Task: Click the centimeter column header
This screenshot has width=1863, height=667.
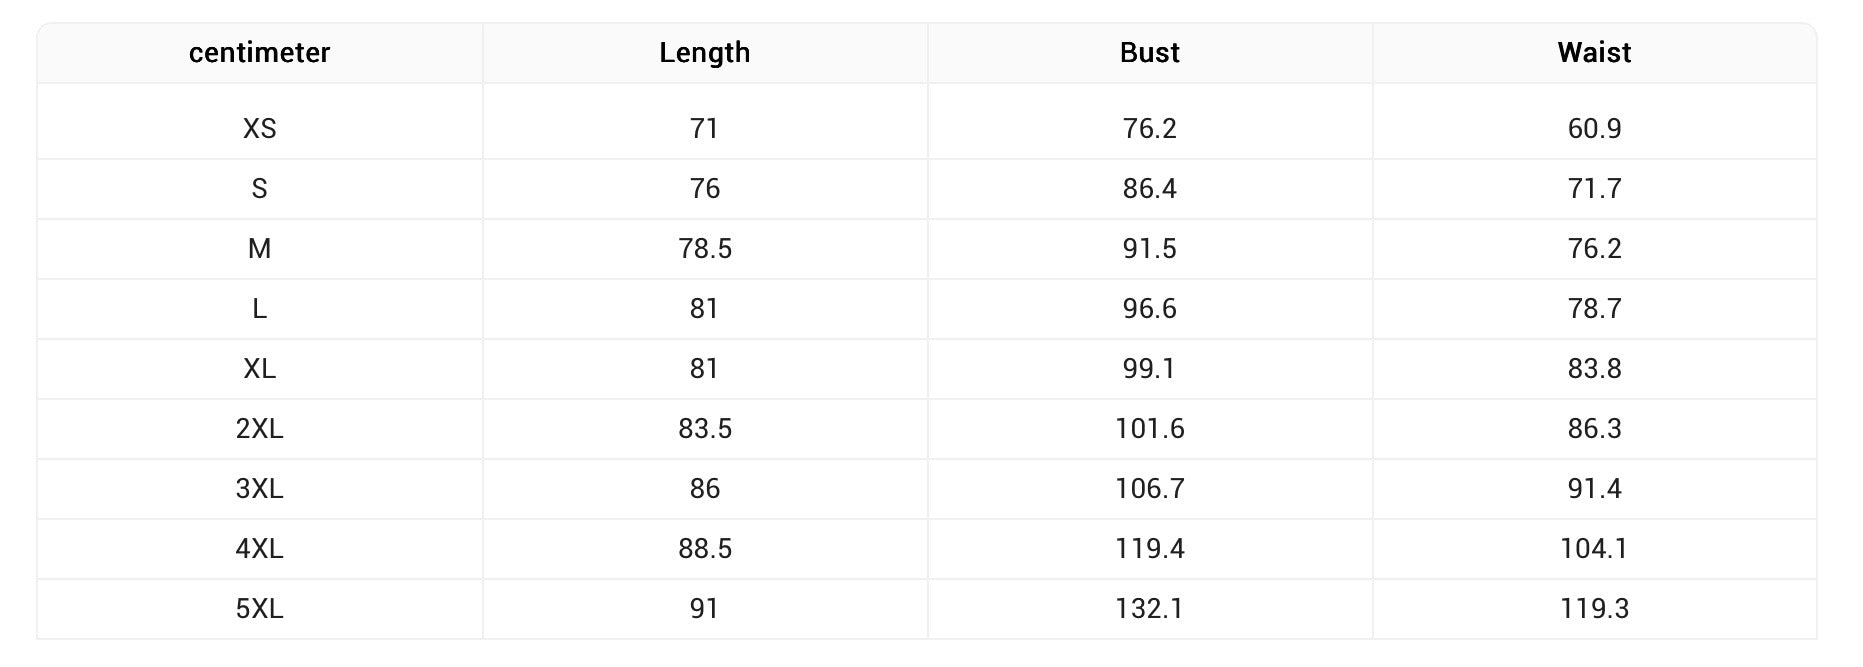Action: point(259,53)
